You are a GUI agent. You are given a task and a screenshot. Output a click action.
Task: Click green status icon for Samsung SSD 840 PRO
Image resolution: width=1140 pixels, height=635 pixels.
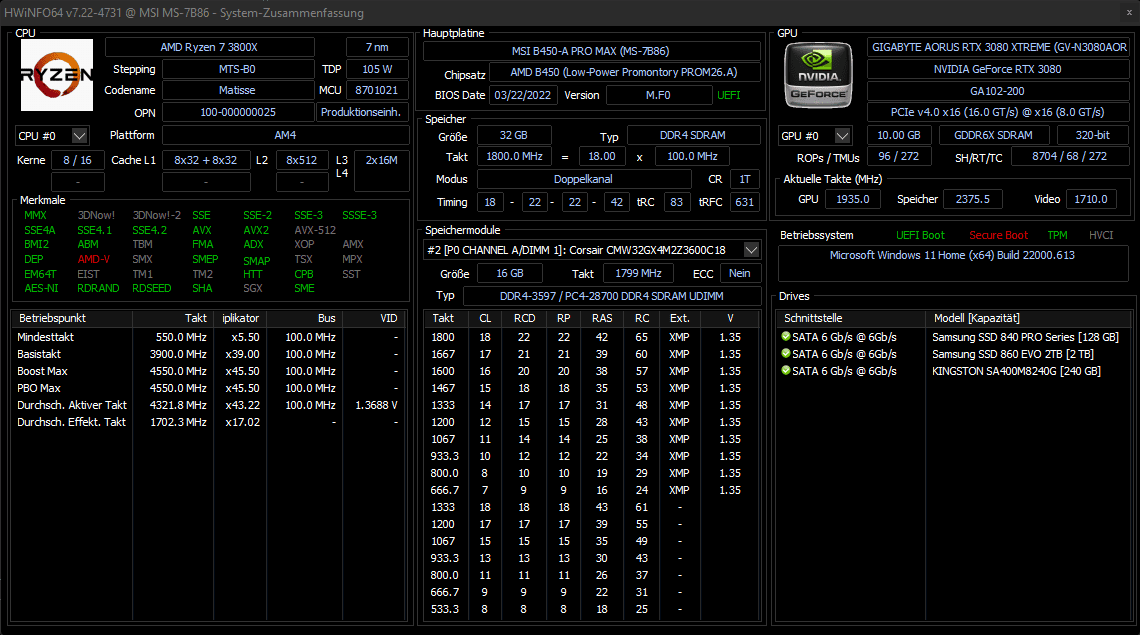click(x=785, y=337)
